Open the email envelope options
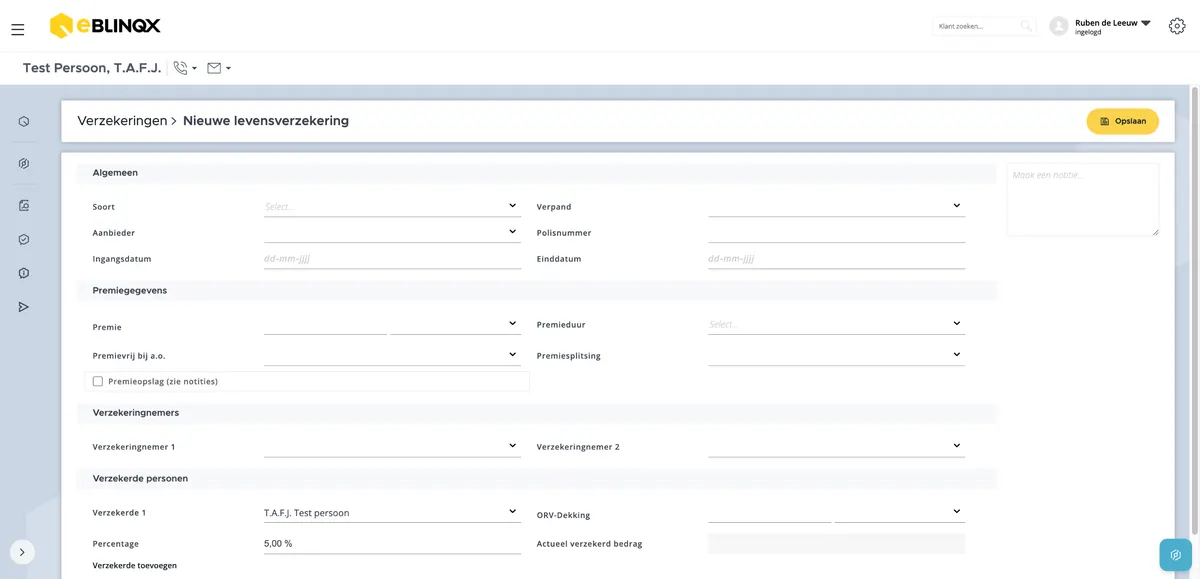This screenshot has height=579, width=1200. coord(219,68)
